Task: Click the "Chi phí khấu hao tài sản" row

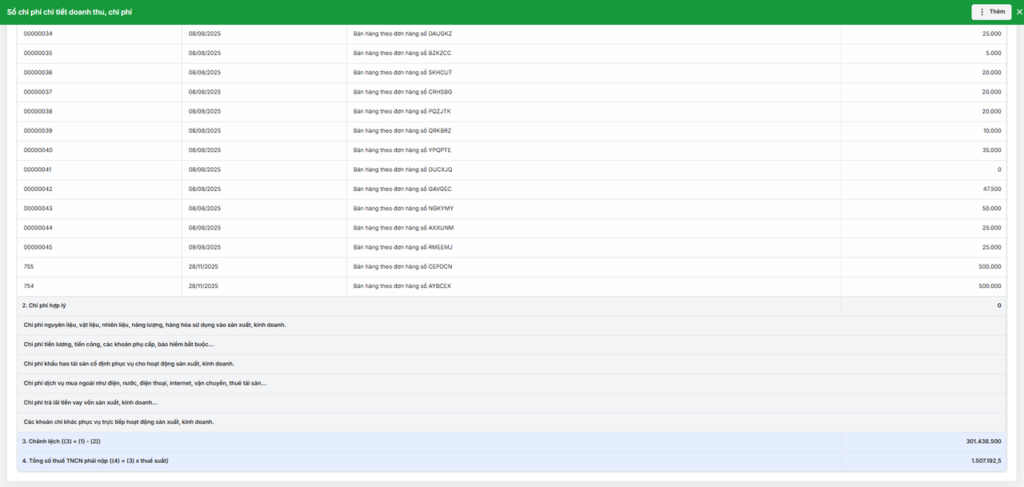Action: click(128, 364)
